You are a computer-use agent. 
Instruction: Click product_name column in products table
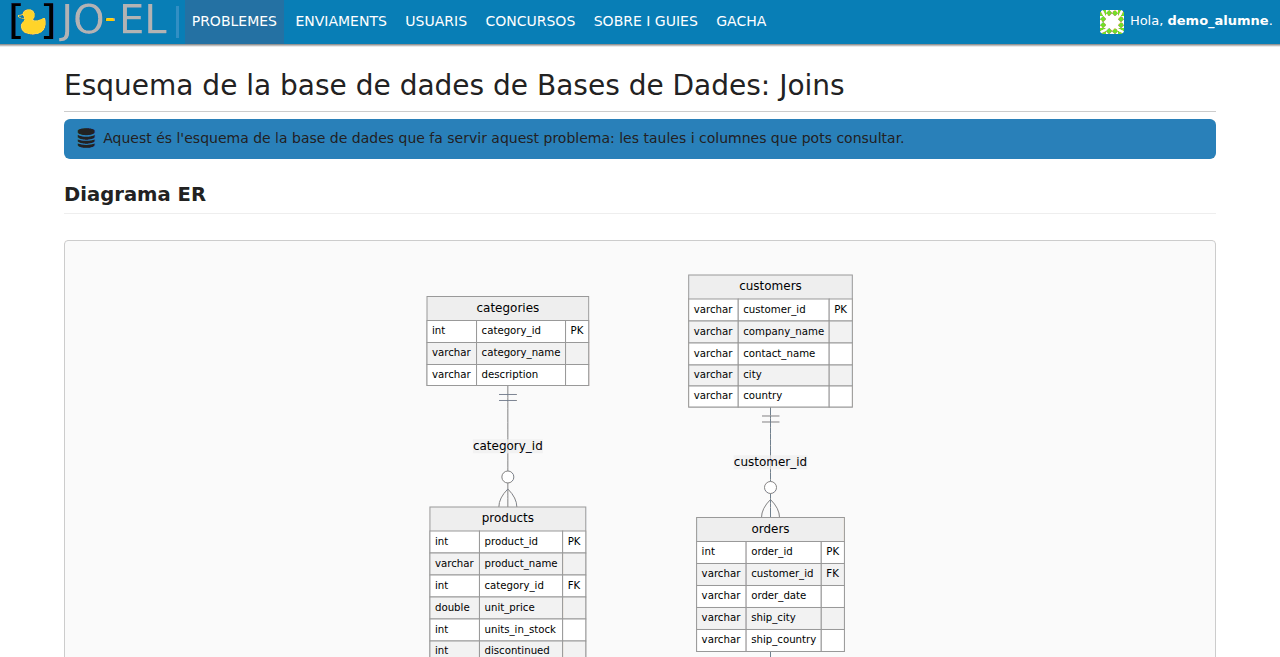tap(521, 564)
